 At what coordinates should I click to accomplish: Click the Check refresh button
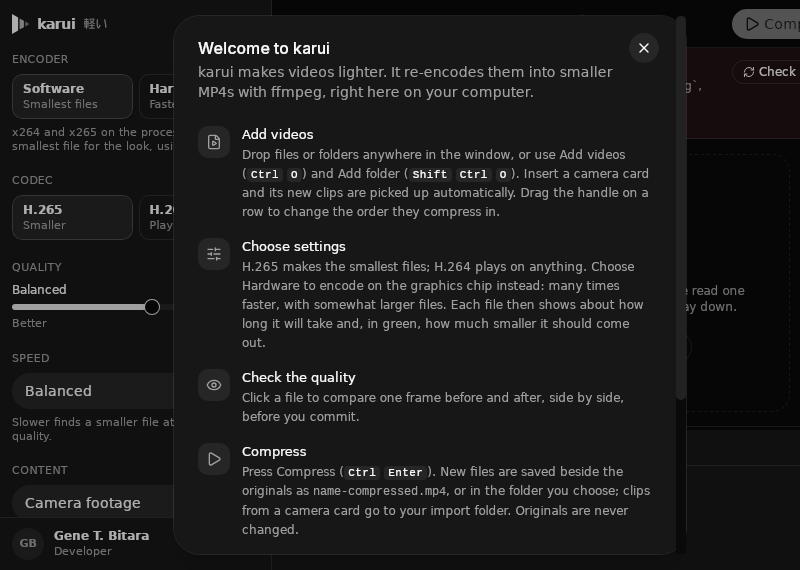coord(766,72)
